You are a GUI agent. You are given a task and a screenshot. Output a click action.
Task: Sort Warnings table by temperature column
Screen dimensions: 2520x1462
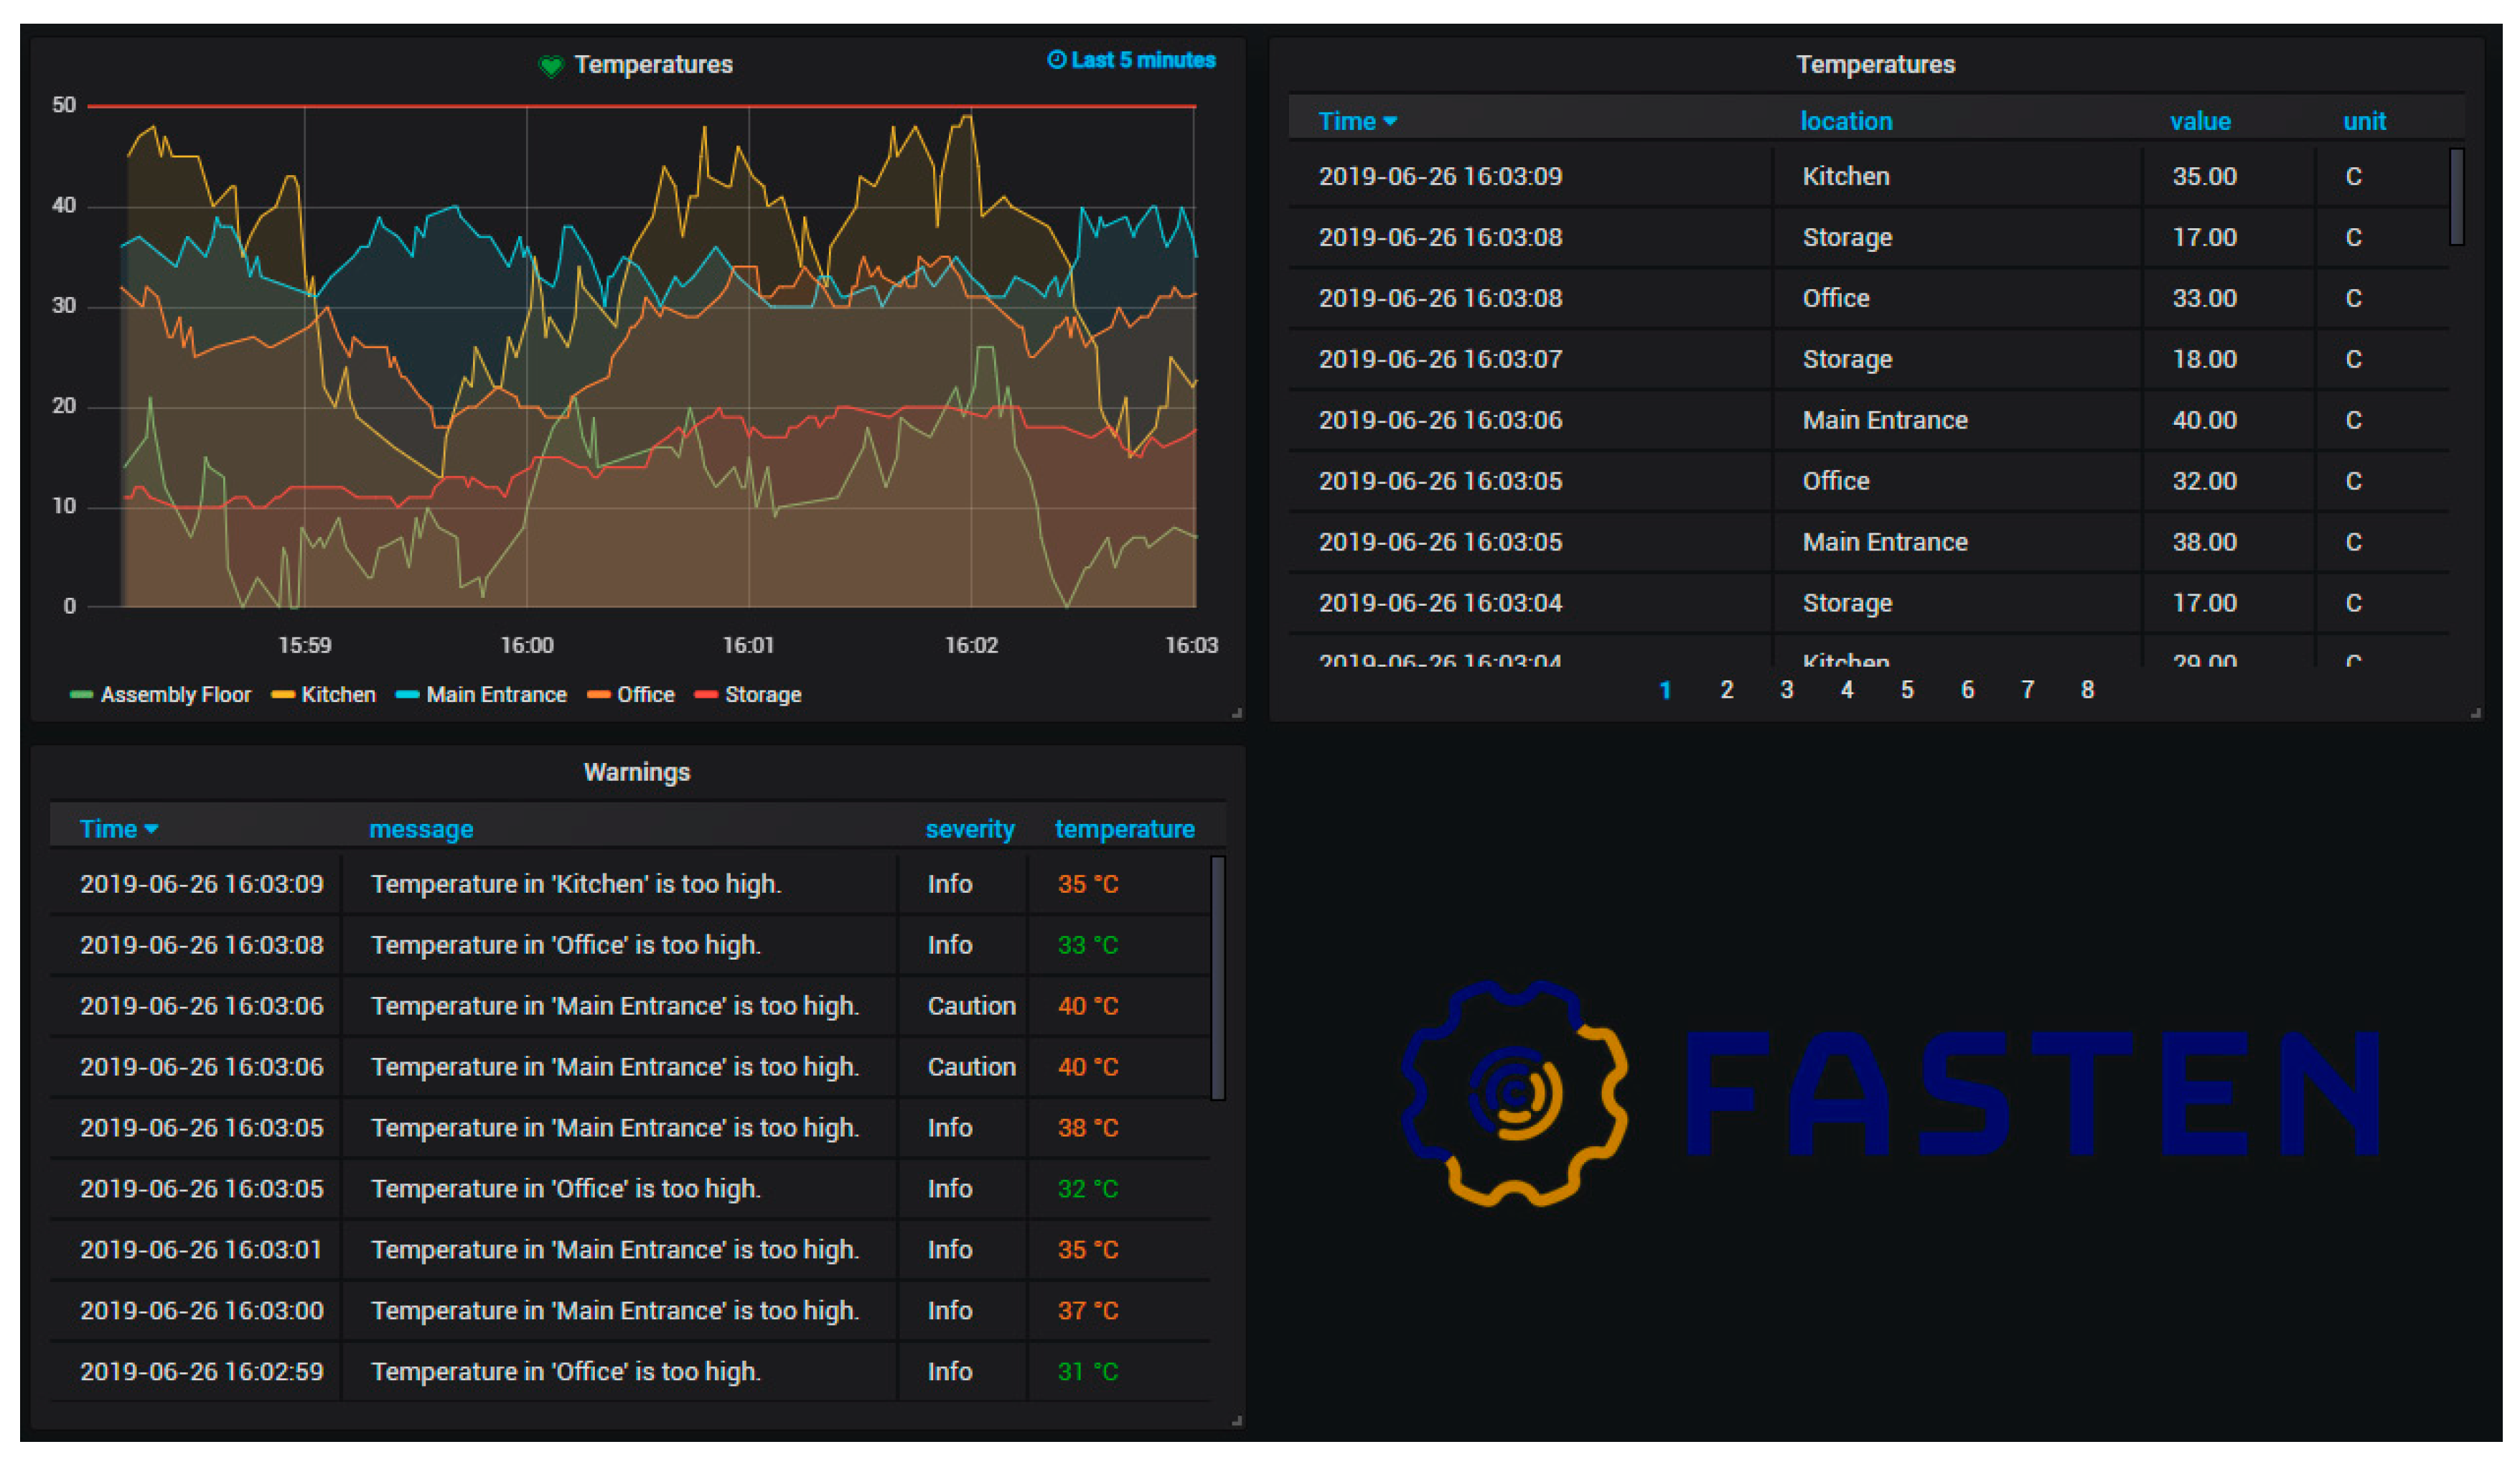pyautogui.click(x=1124, y=829)
